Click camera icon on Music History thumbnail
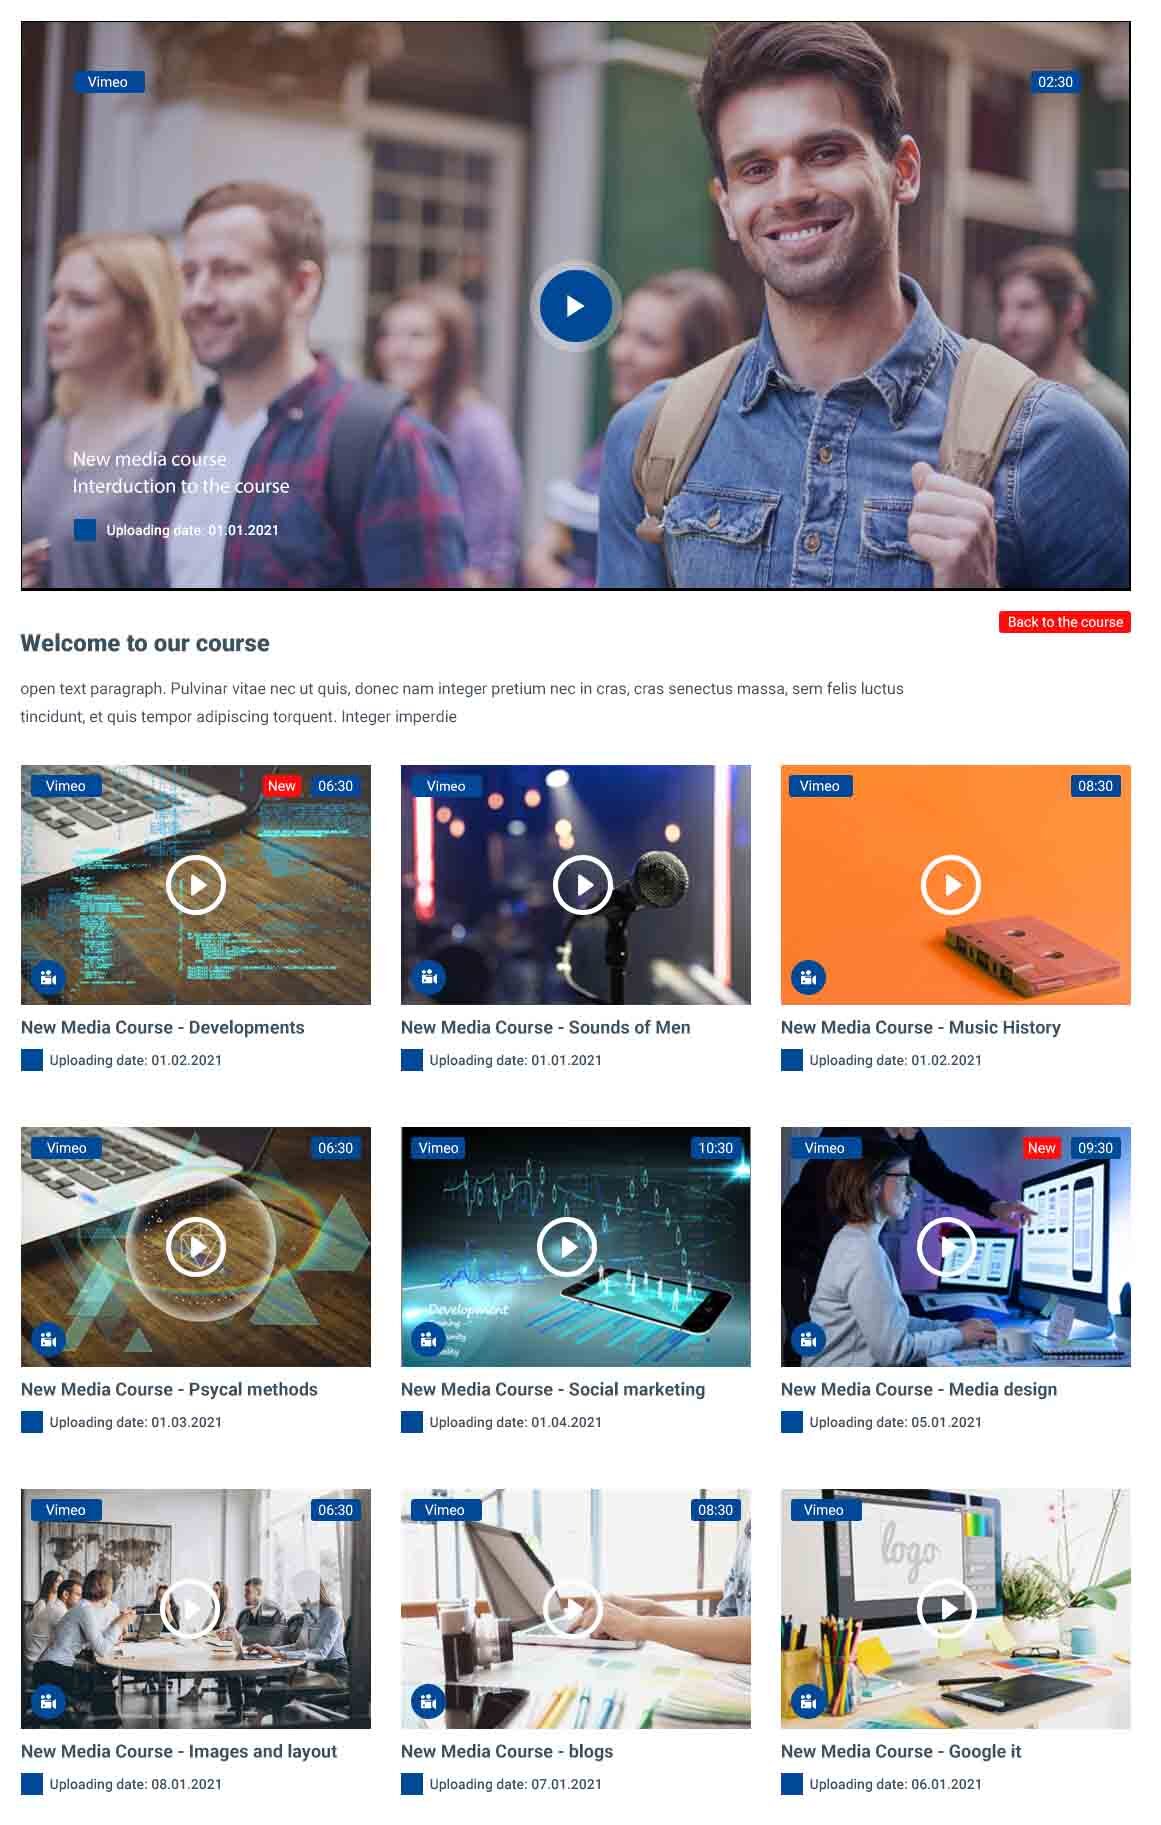The image size is (1161, 1825). click(x=808, y=977)
